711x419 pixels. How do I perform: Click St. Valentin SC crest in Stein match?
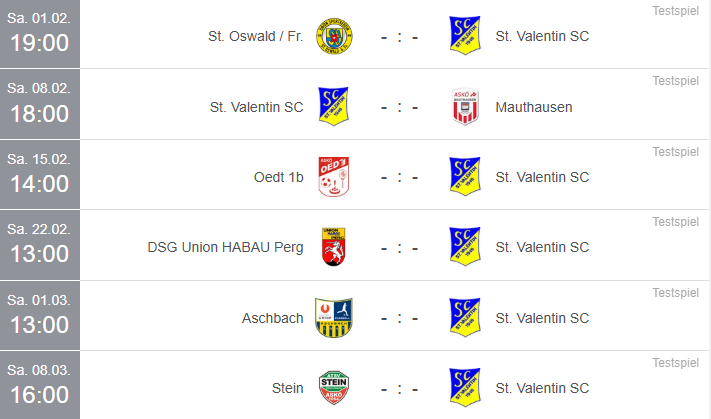tap(465, 388)
